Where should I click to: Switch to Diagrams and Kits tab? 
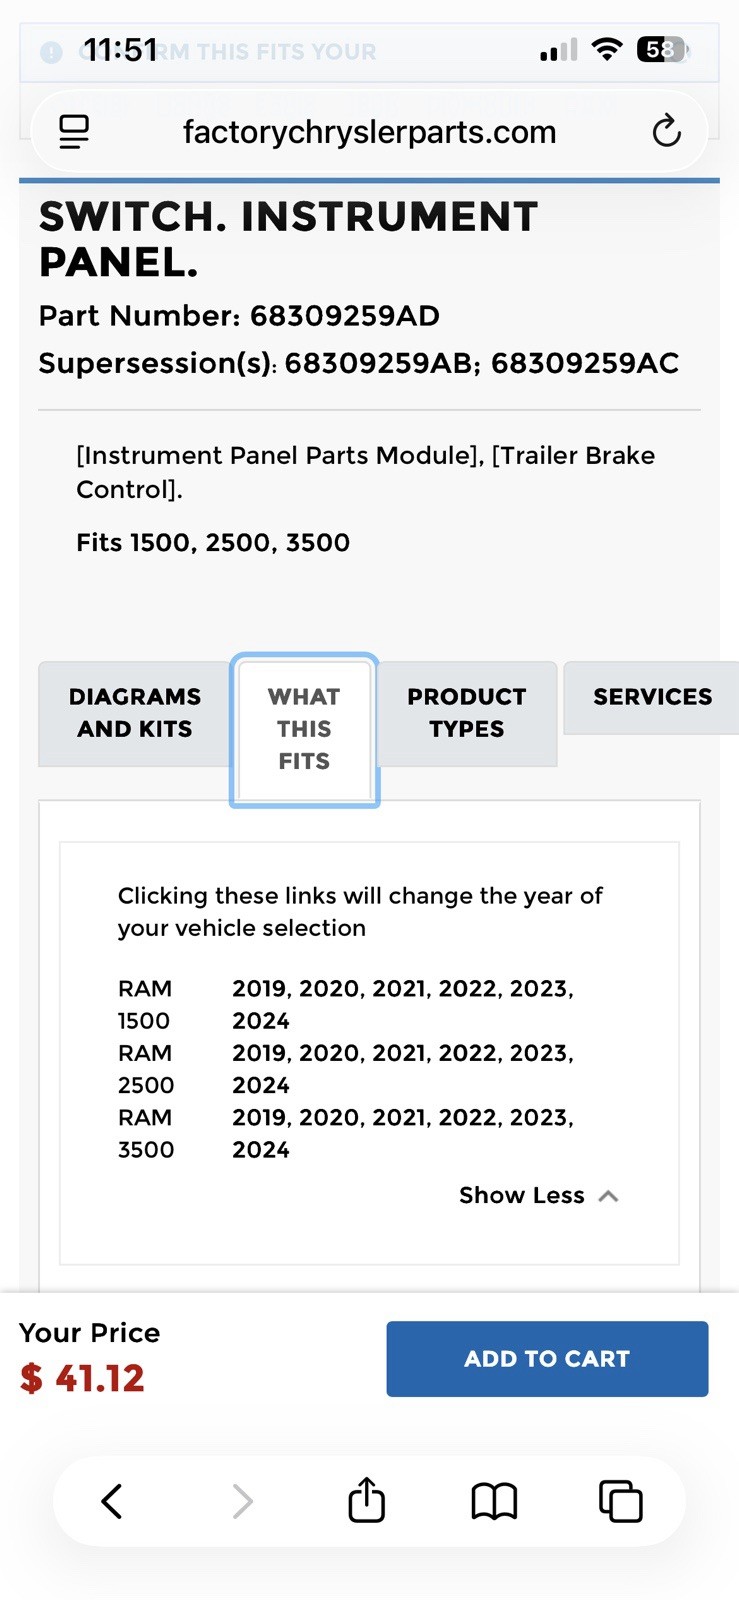coord(134,713)
